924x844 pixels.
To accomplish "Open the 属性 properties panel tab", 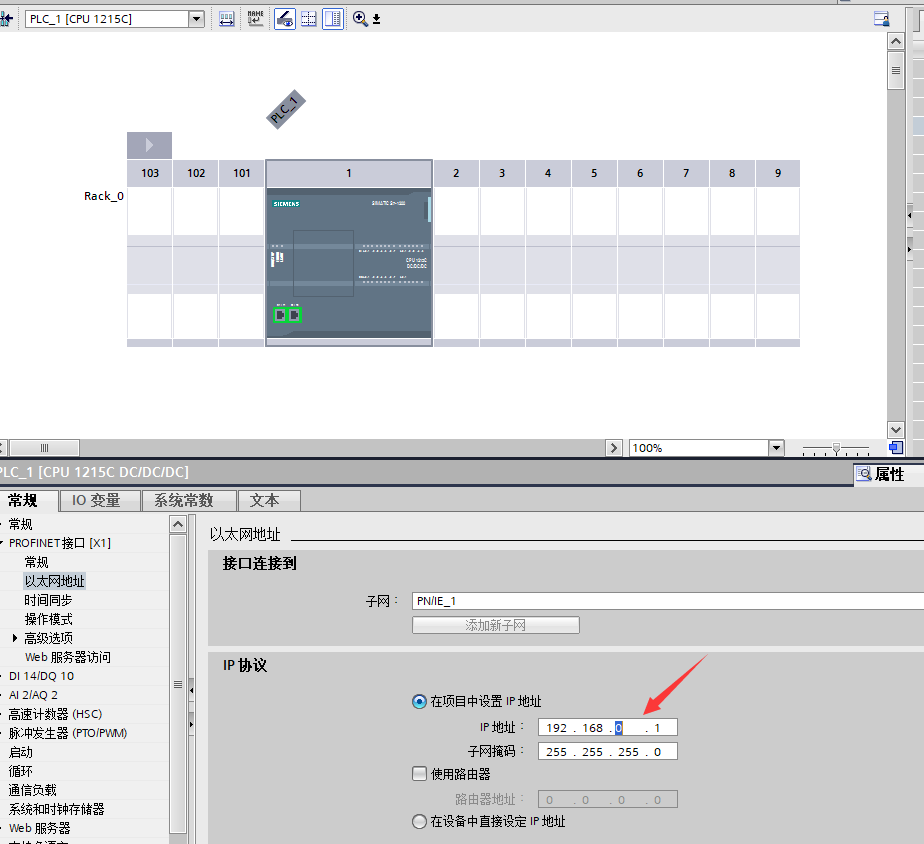I will coord(881,474).
